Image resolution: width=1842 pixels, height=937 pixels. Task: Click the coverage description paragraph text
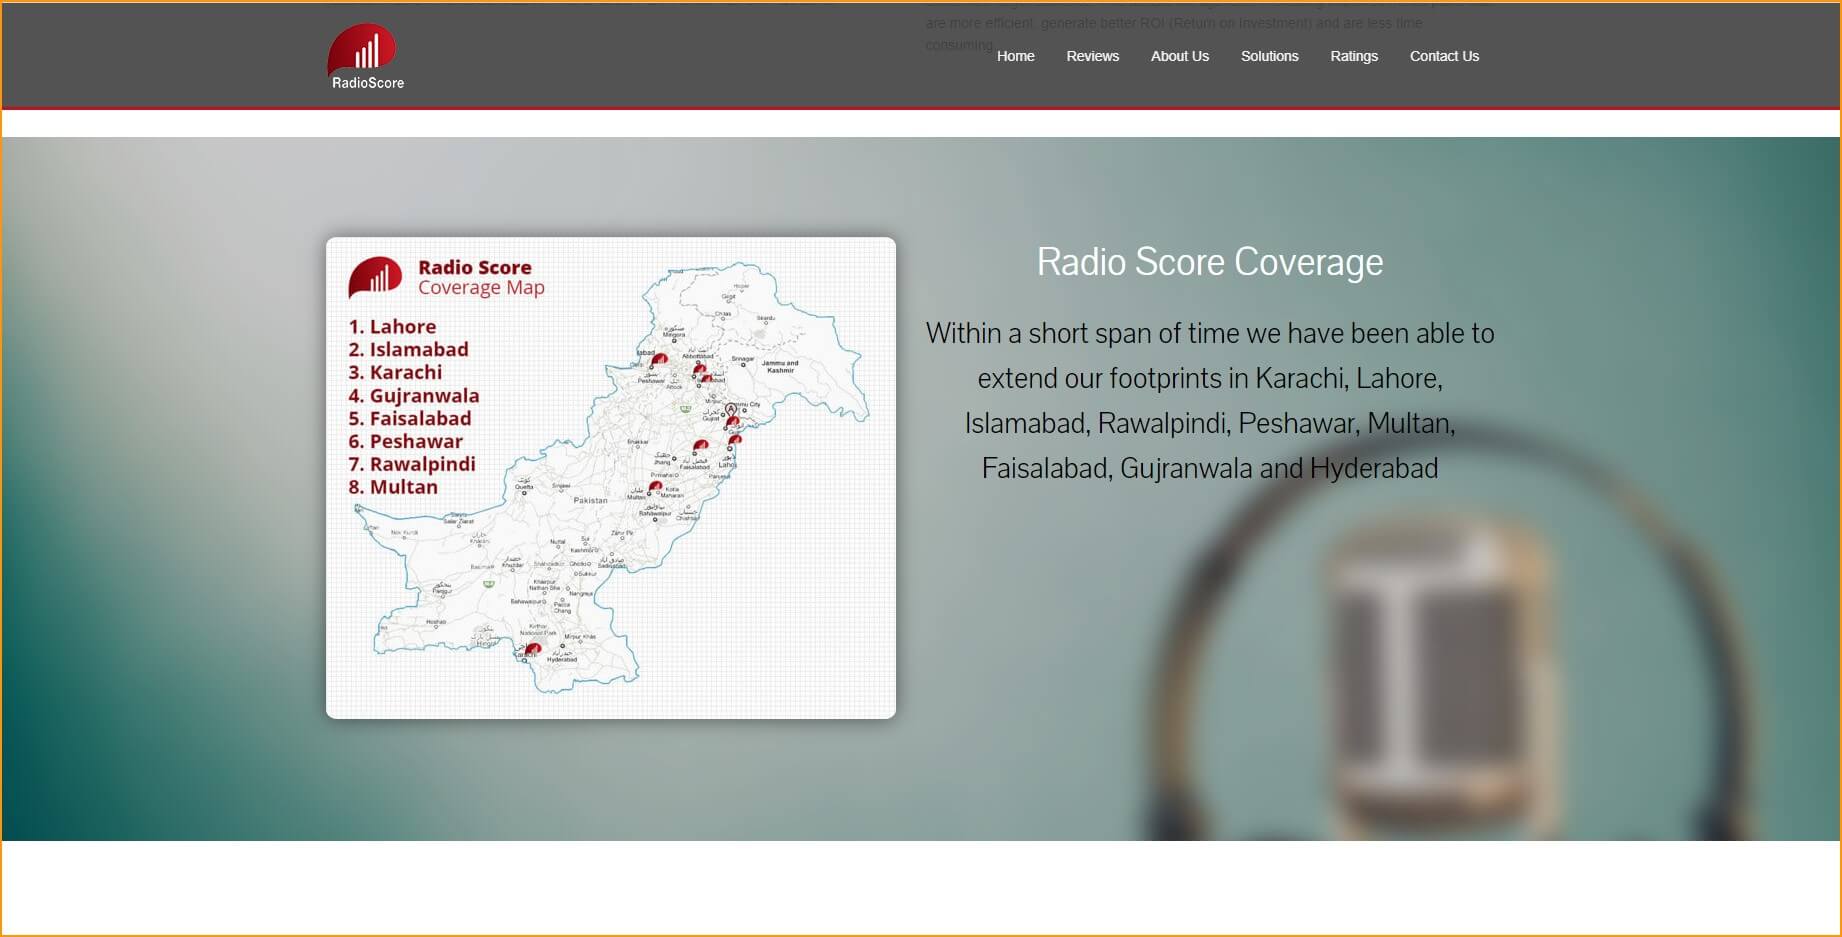tap(1209, 400)
